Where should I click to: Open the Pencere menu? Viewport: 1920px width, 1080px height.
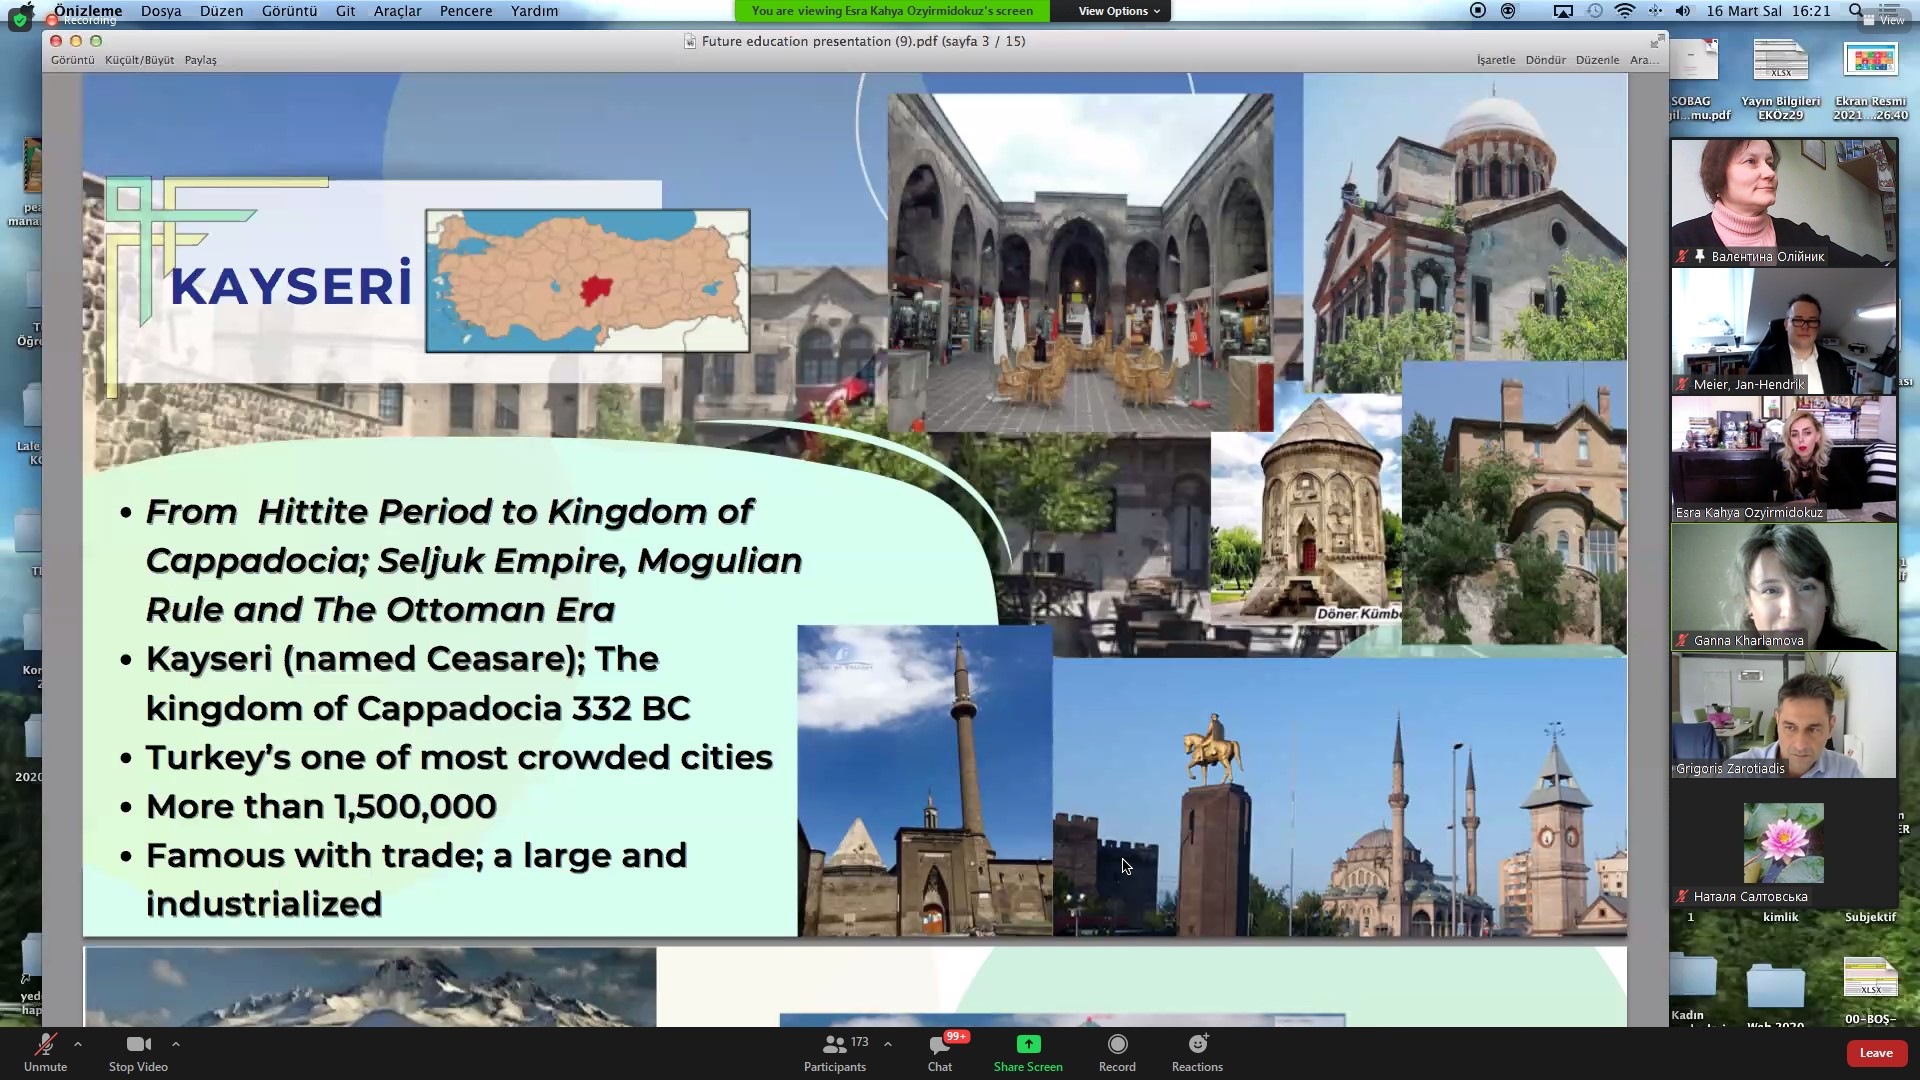point(466,11)
